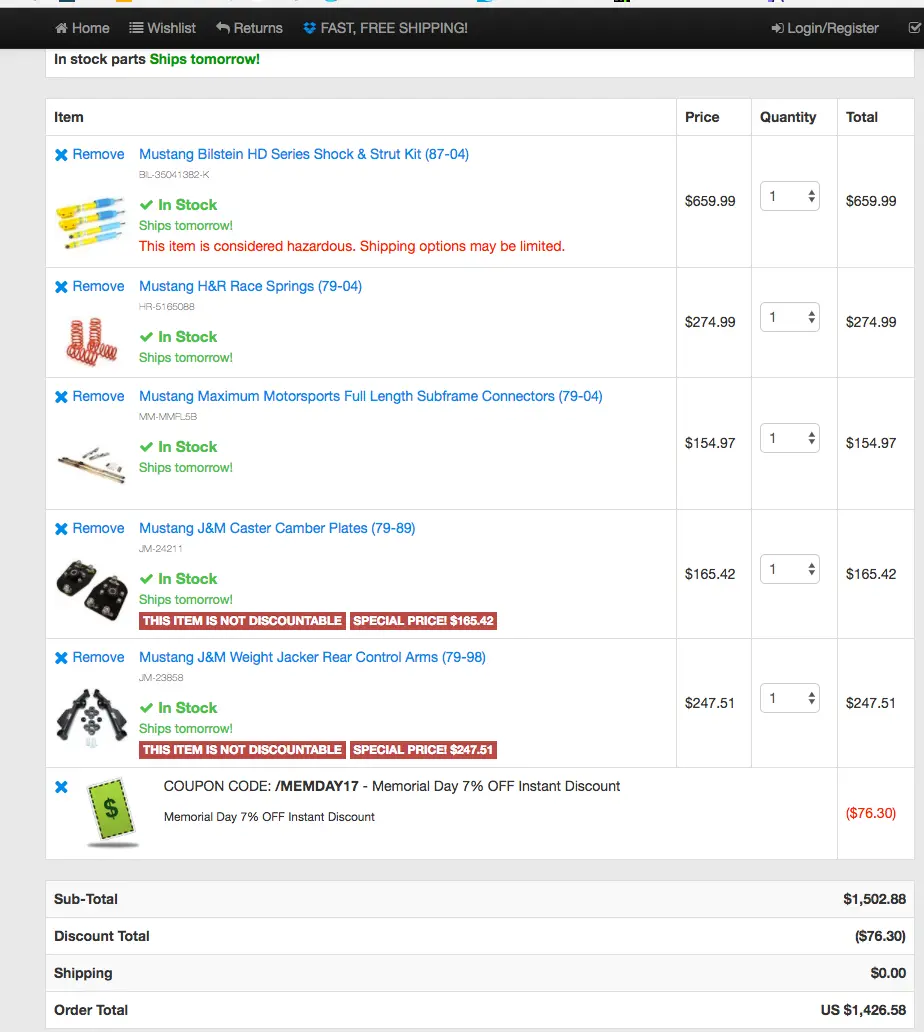This screenshot has width=924, height=1032.
Task: Open Returns in the top navigation
Action: pos(249,28)
